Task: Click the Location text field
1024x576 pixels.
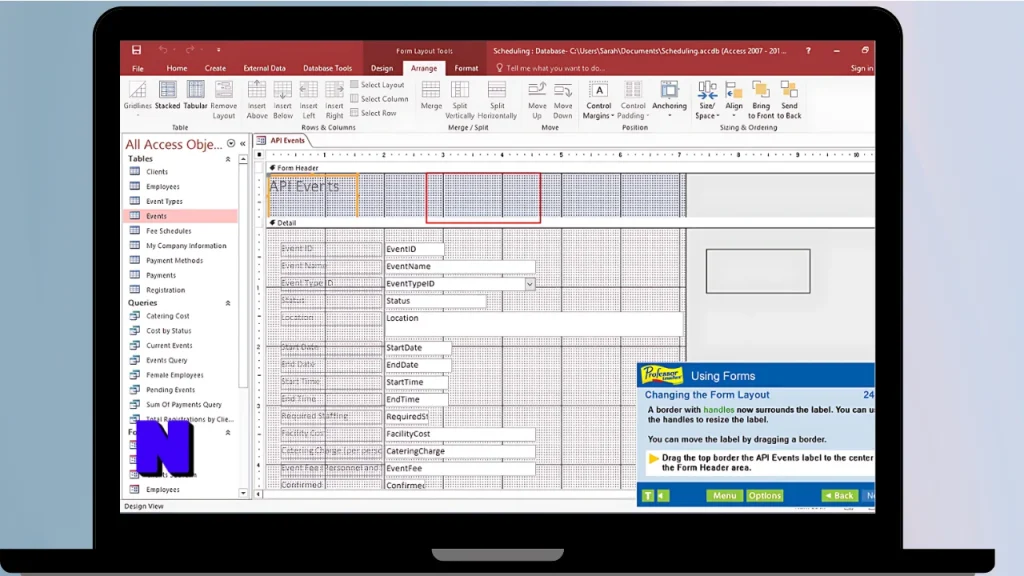Action: pyautogui.click(x=533, y=325)
